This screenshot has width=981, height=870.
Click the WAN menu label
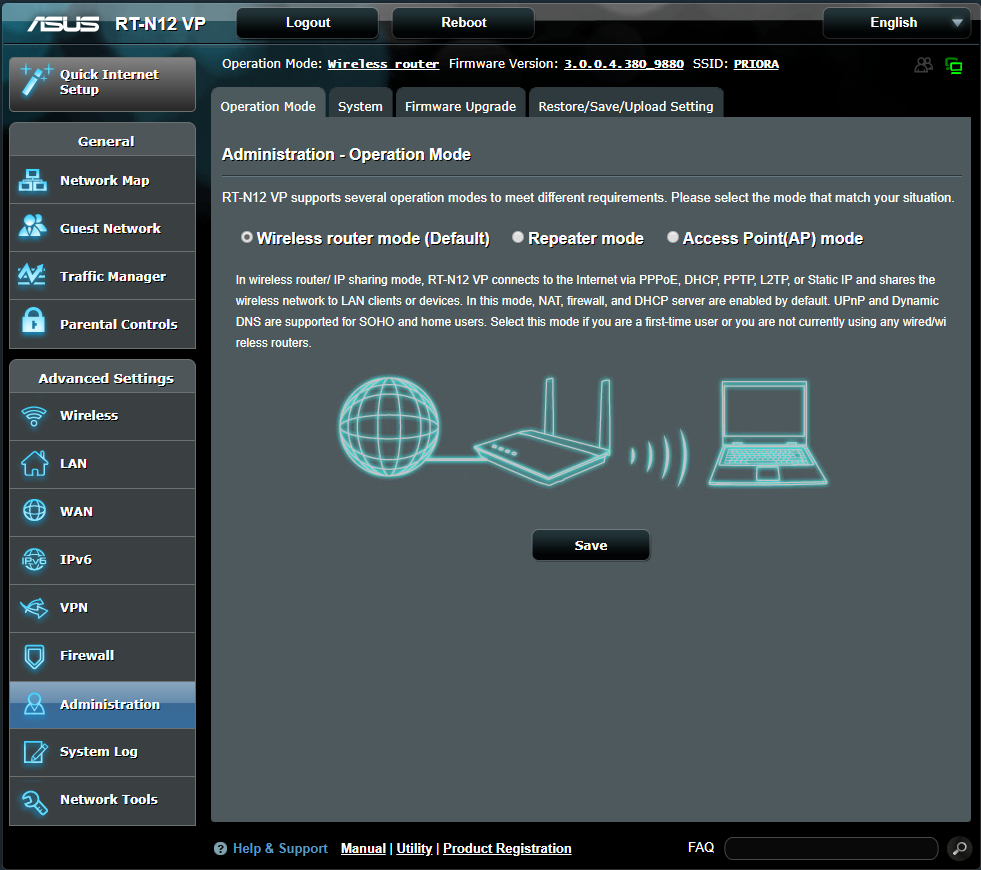(x=76, y=512)
